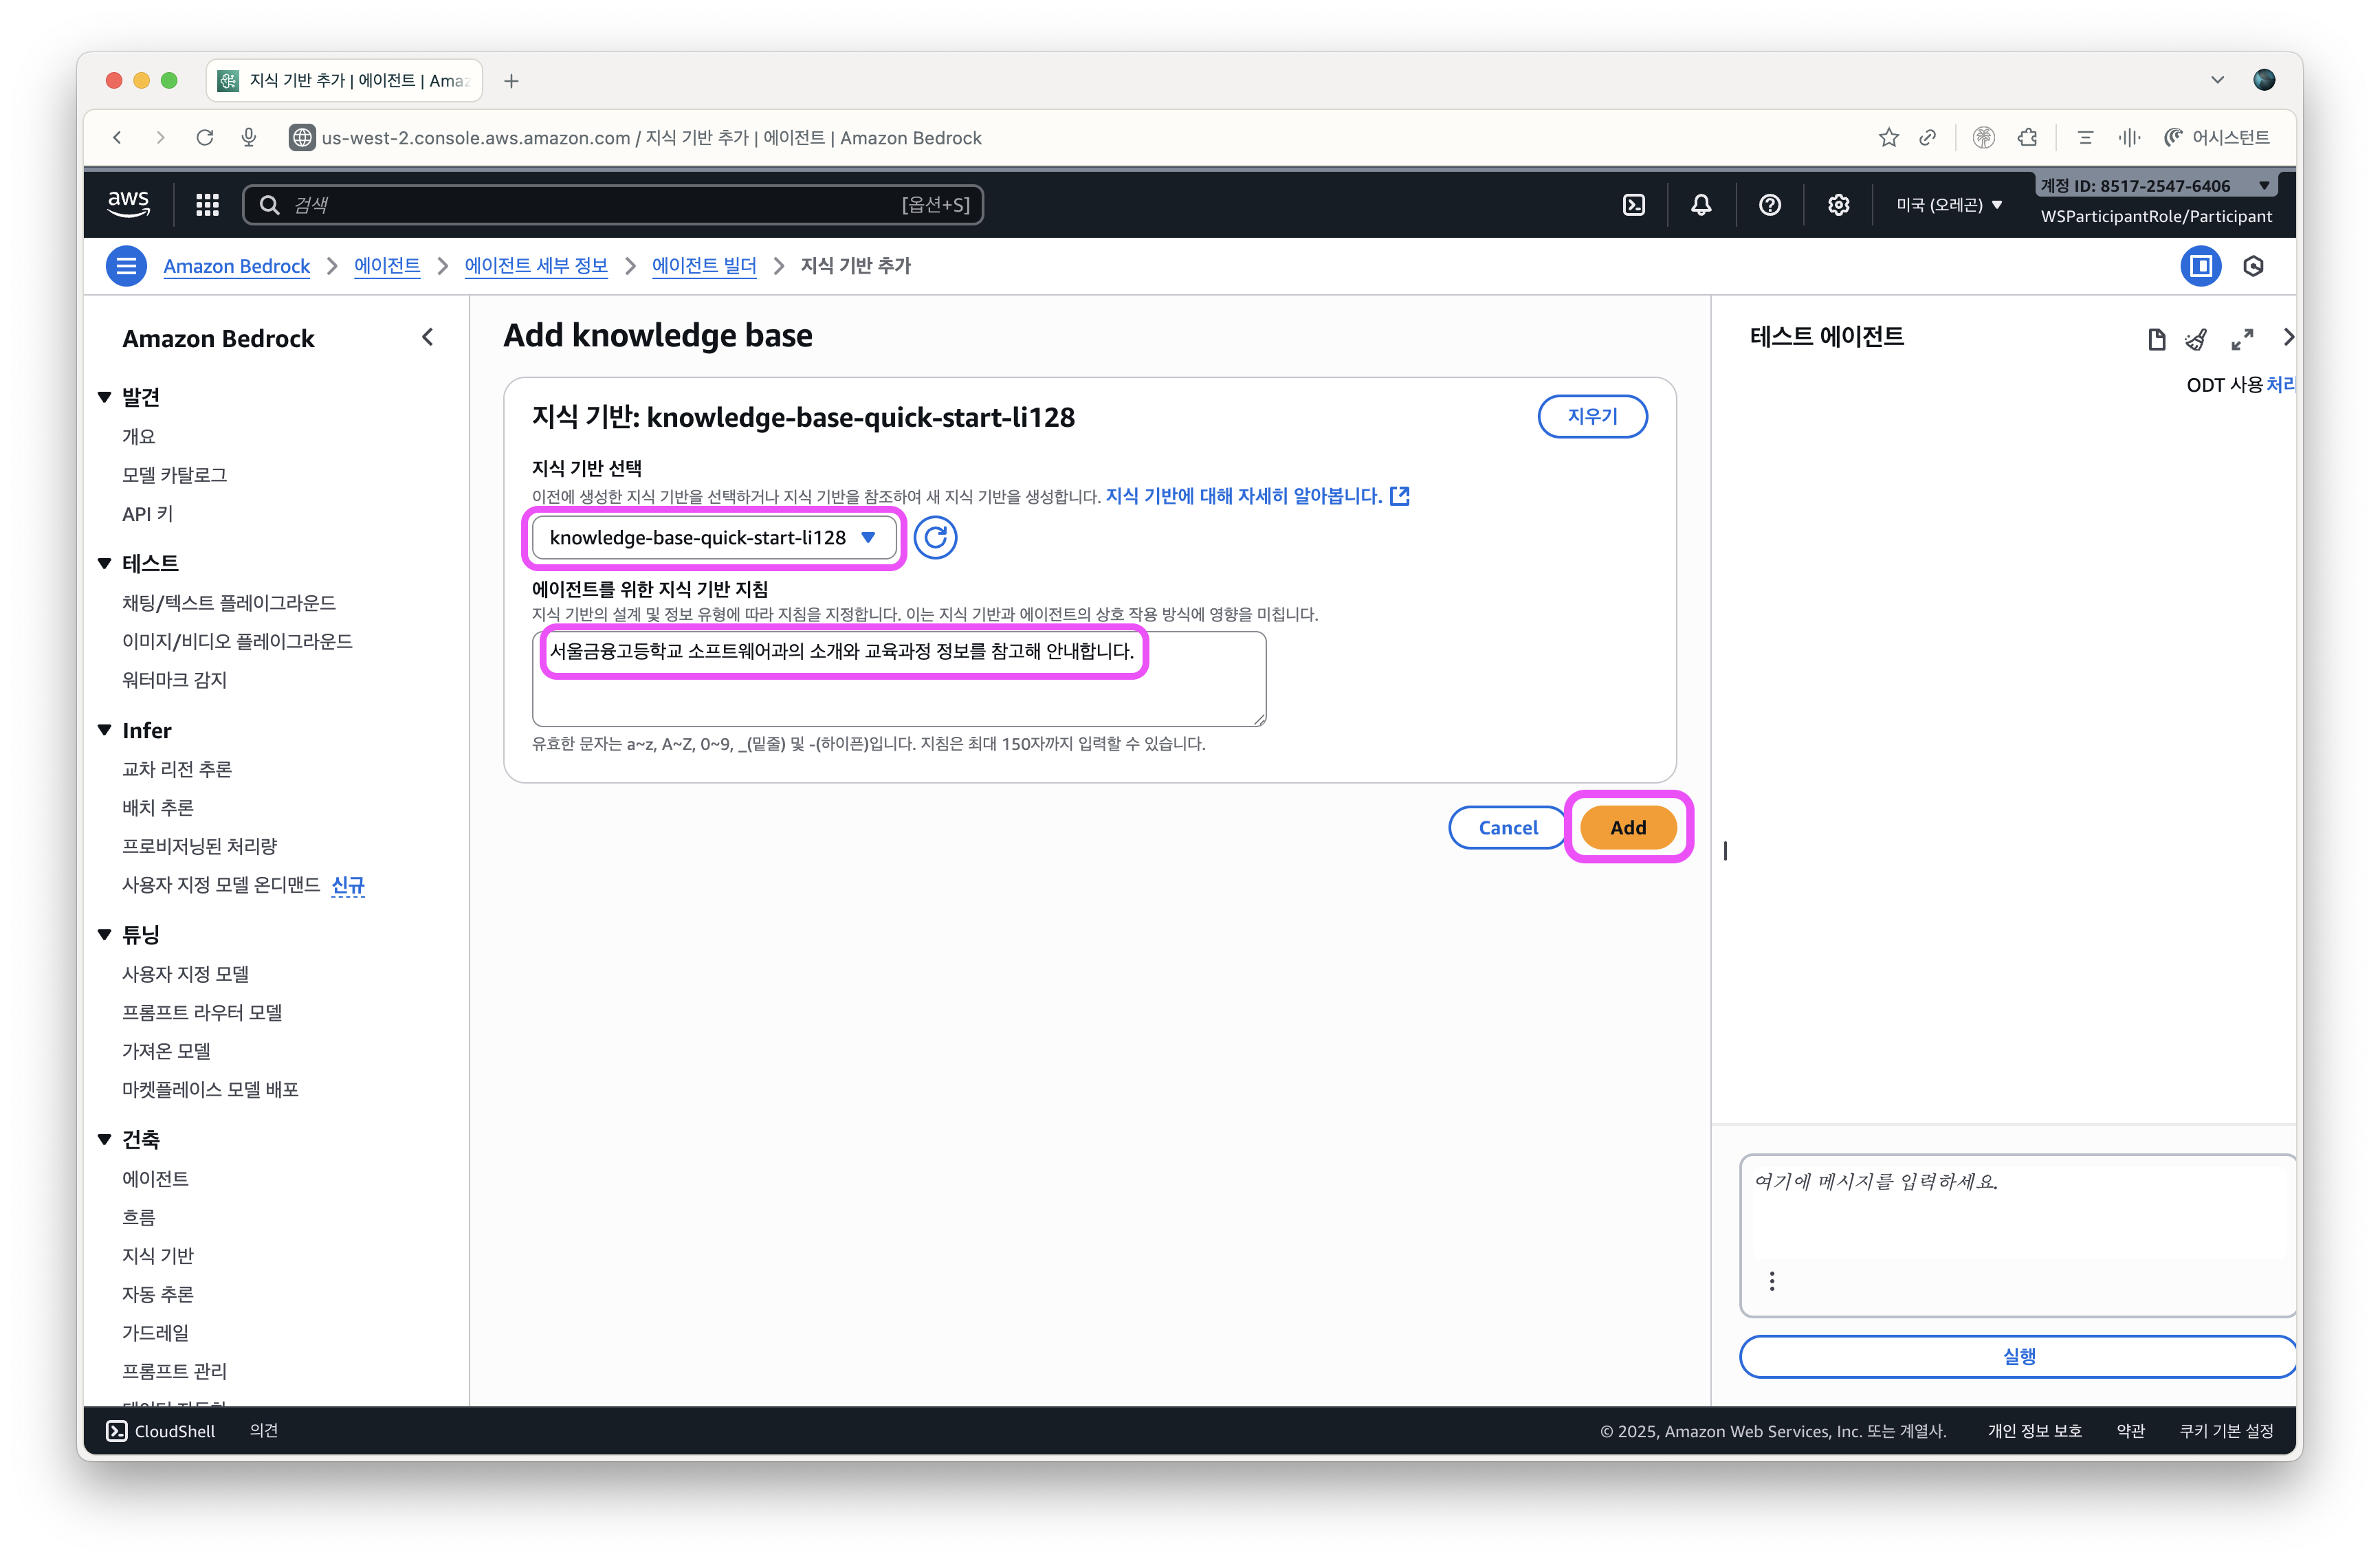This screenshot has width=2380, height=1563.
Task: Open 교차 리전 추론 page
Action: pos(177,769)
